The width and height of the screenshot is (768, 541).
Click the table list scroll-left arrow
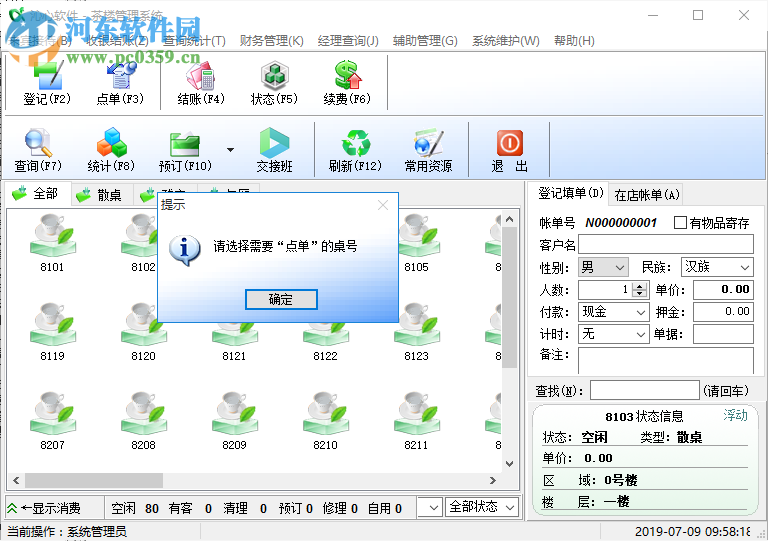click(x=16, y=480)
